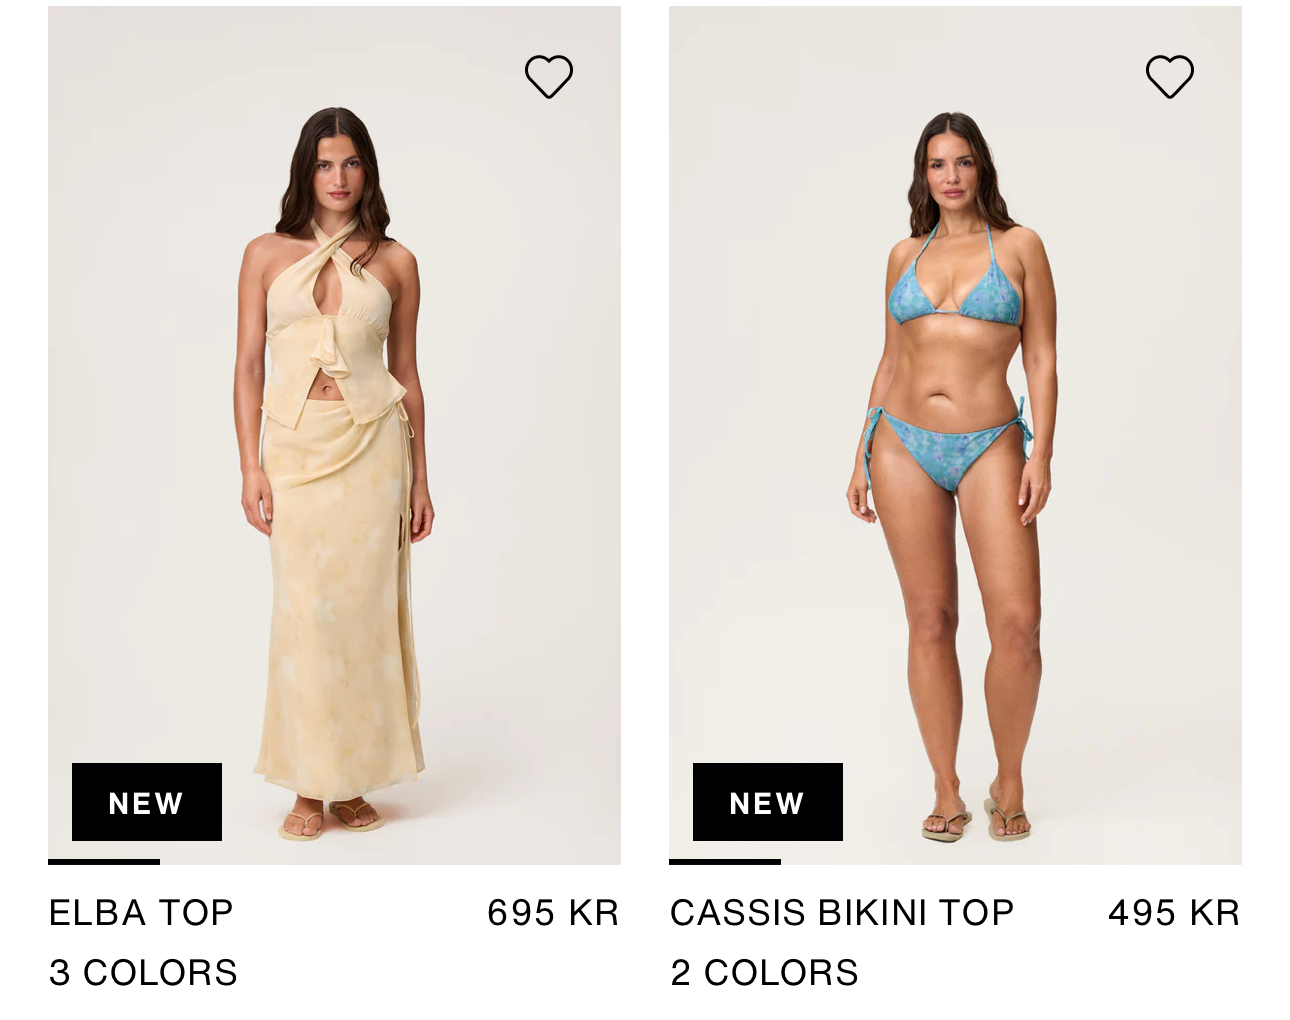Click the blue triangle bikini top on model
The image size is (1290, 1020).
coord(955,290)
